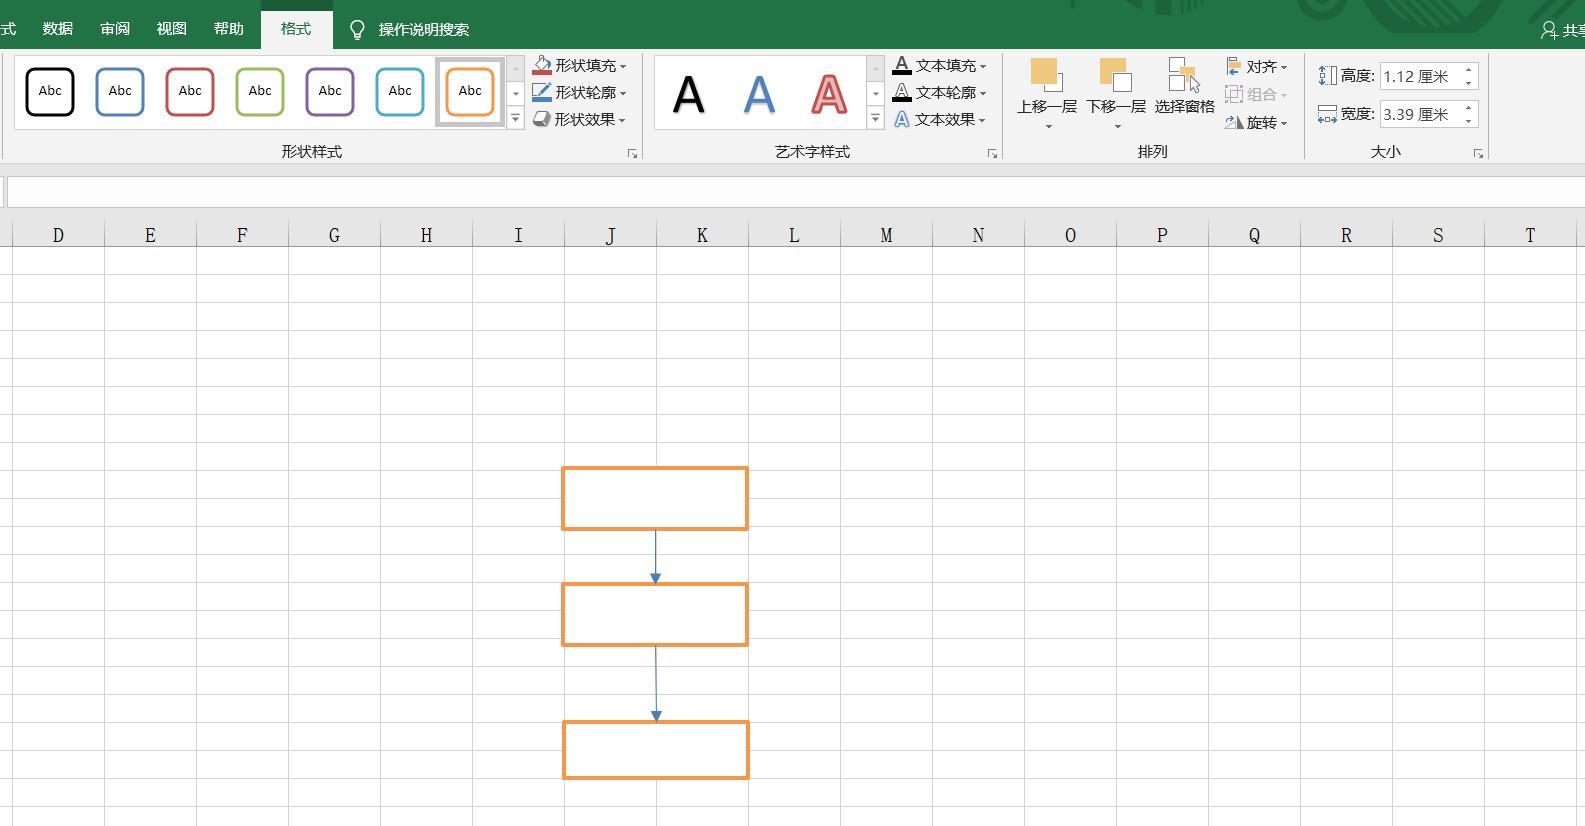Select the black outline Abc shape style
Screen dimensions: 1585x826
tap(50, 92)
